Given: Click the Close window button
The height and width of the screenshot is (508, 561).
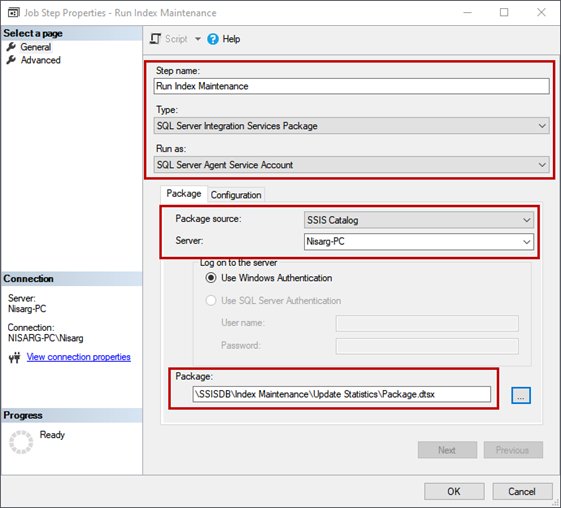Looking at the screenshot, I should [541, 13].
